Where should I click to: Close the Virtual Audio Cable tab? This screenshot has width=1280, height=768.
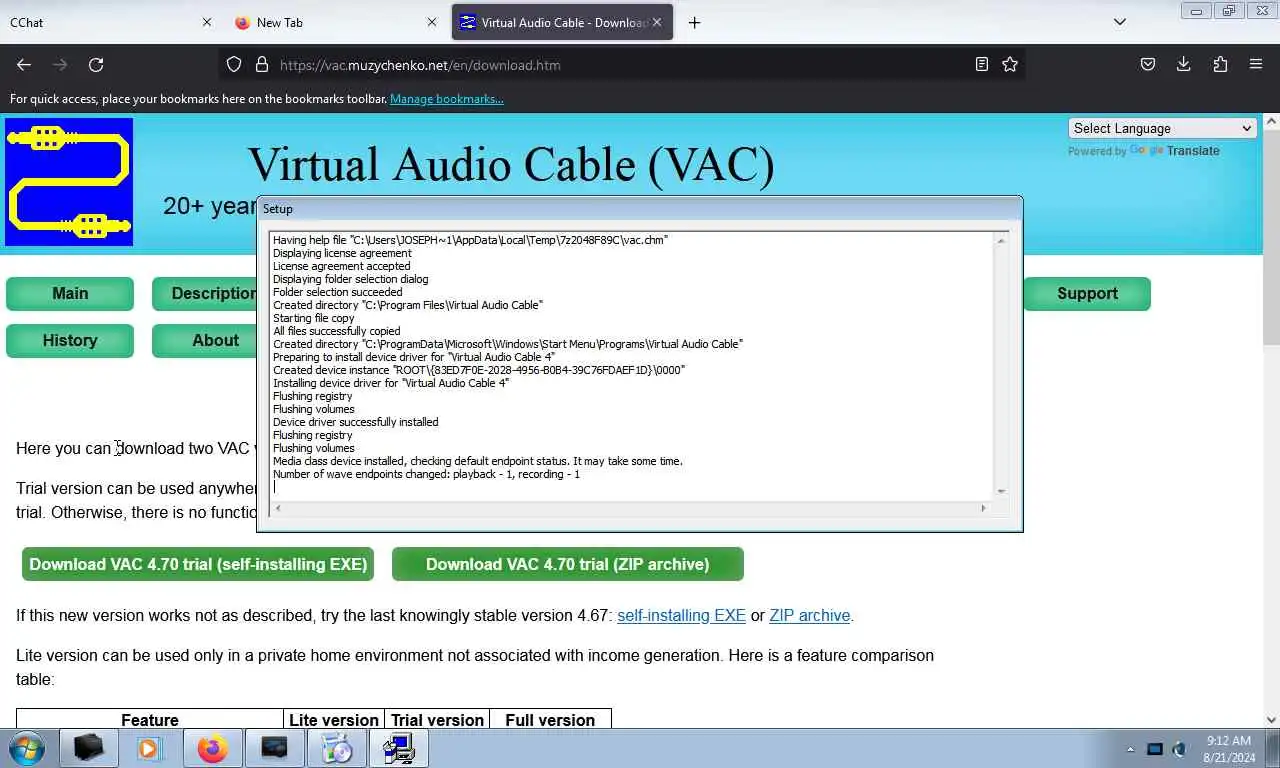click(x=657, y=22)
